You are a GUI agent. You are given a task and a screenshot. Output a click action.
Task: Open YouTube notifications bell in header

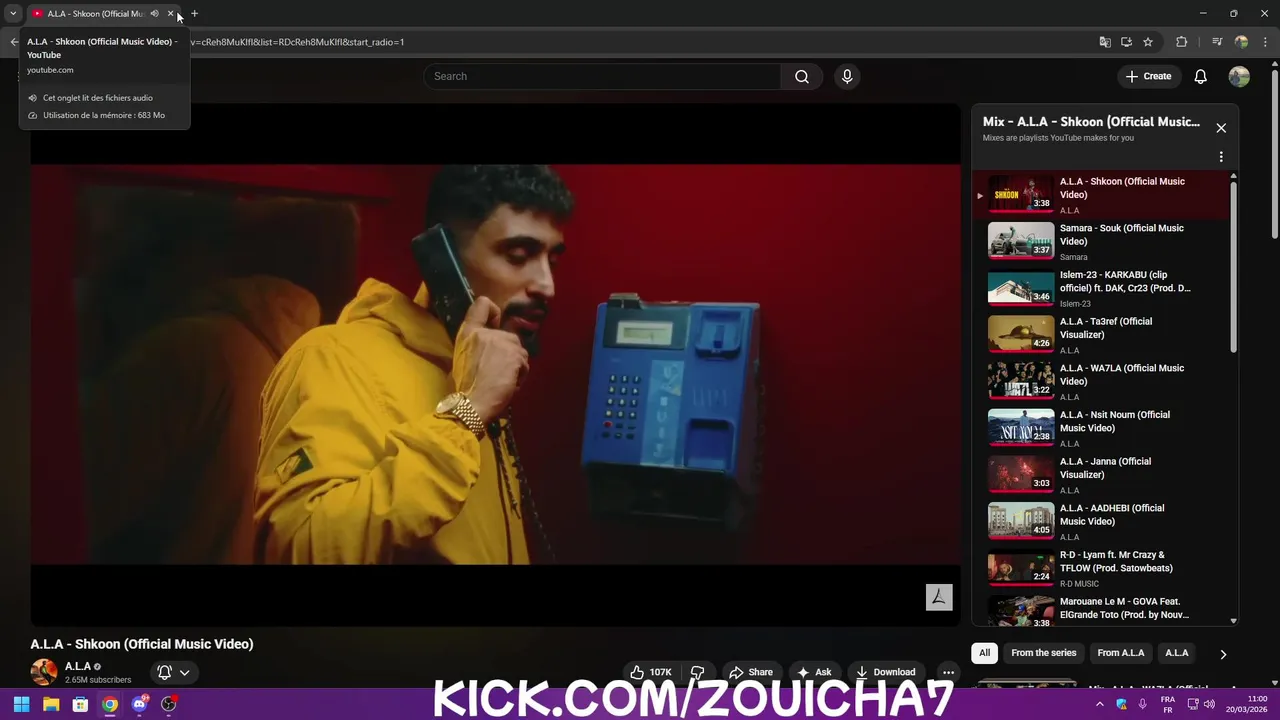[1200, 76]
